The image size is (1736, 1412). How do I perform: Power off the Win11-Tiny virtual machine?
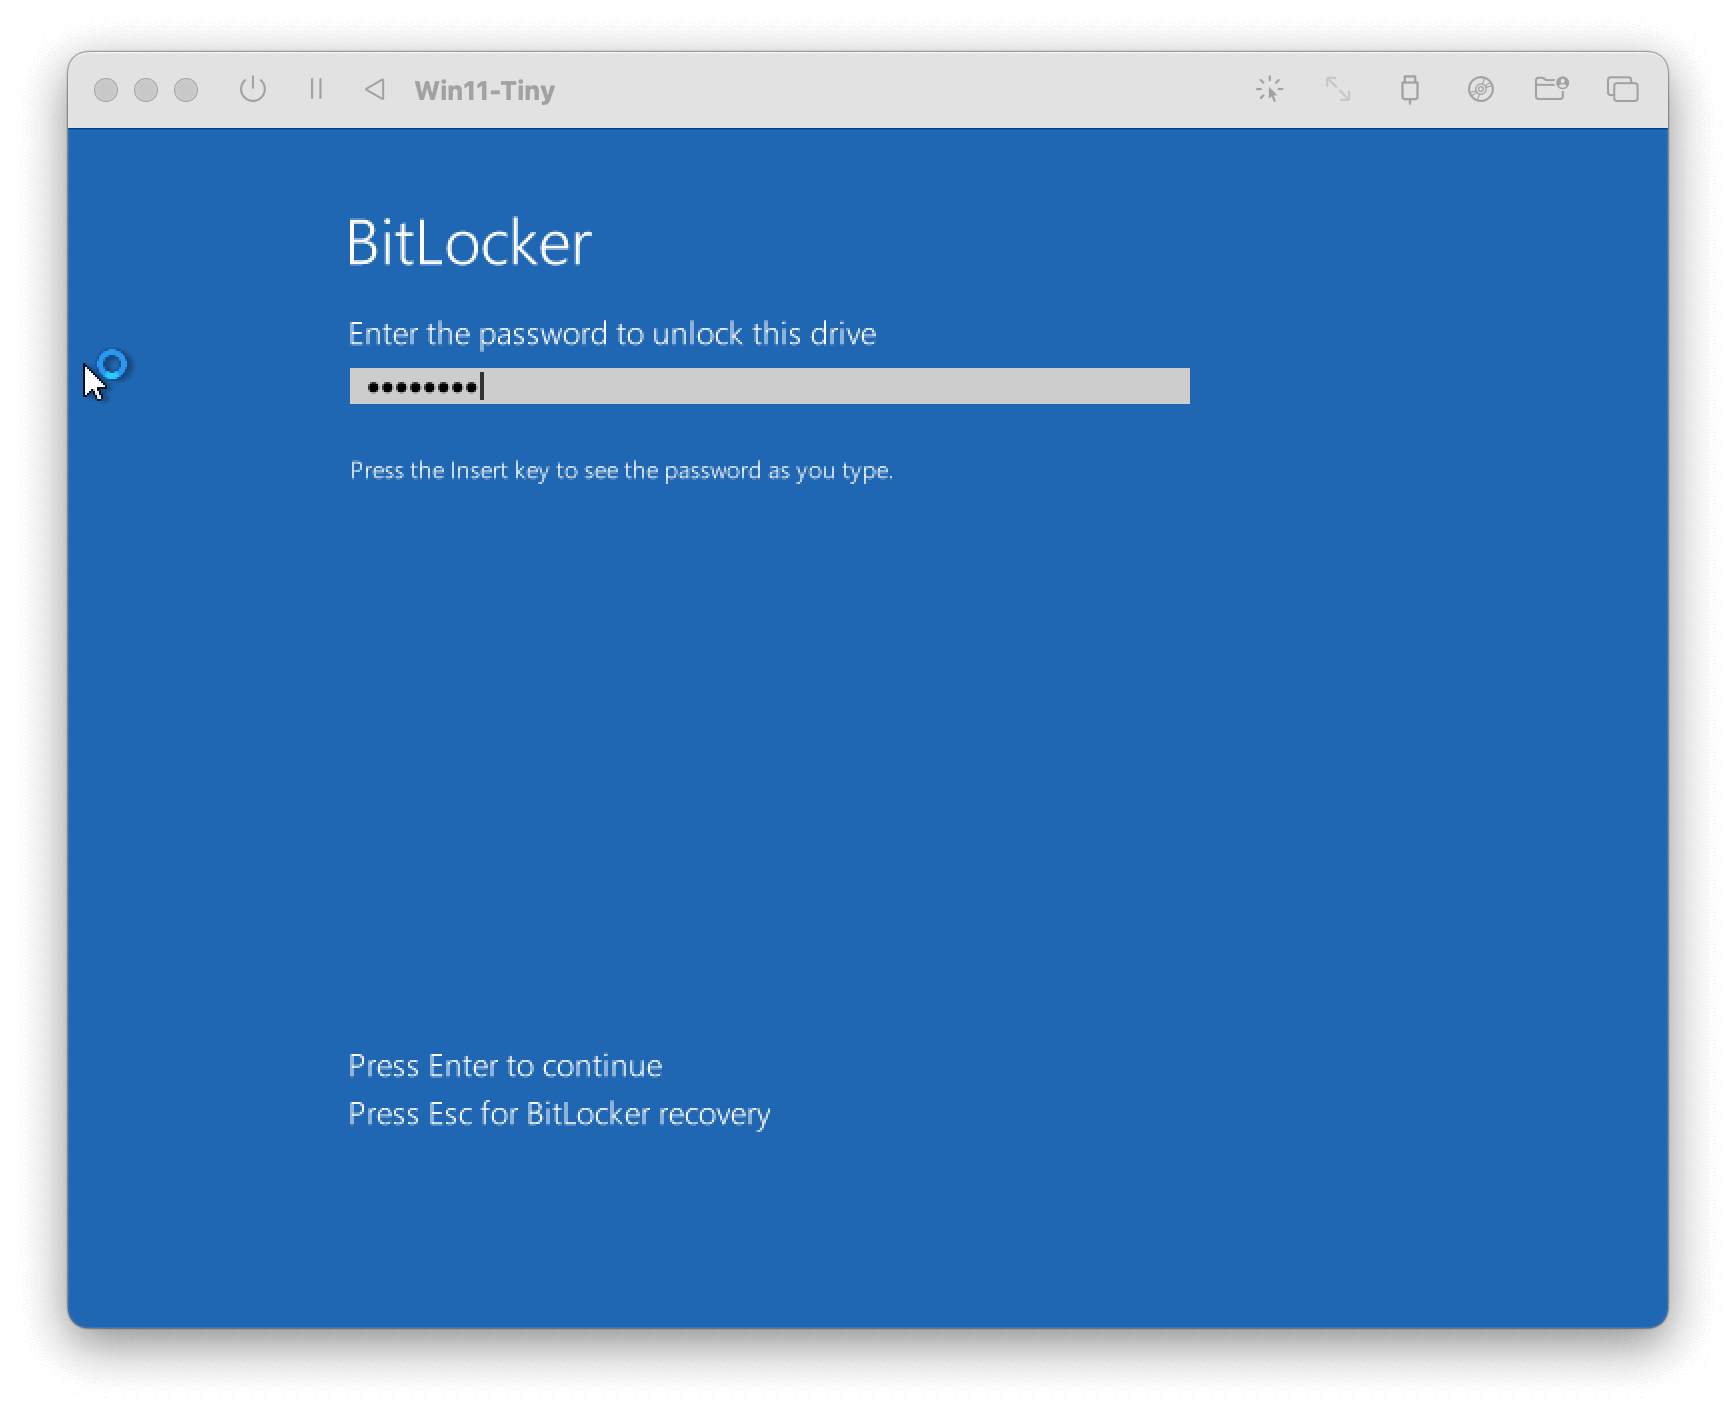tap(254, 90)
